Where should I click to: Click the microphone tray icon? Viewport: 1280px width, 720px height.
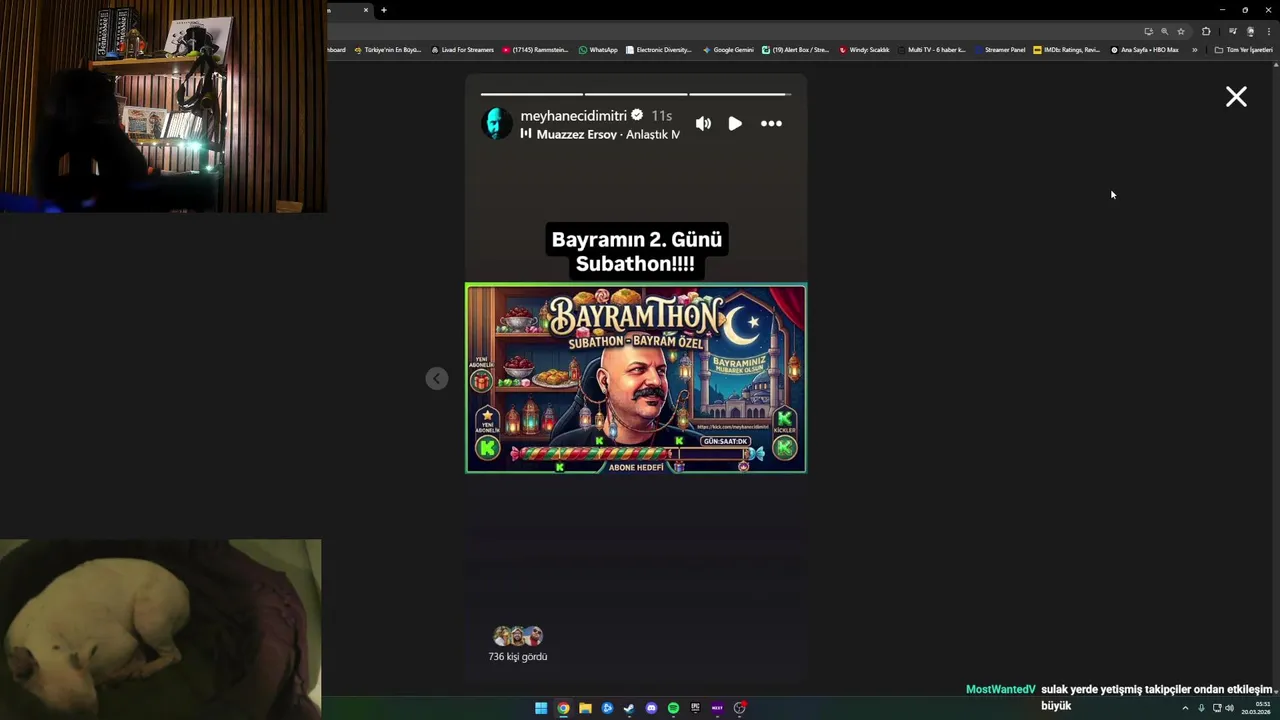pos(1201,708)
